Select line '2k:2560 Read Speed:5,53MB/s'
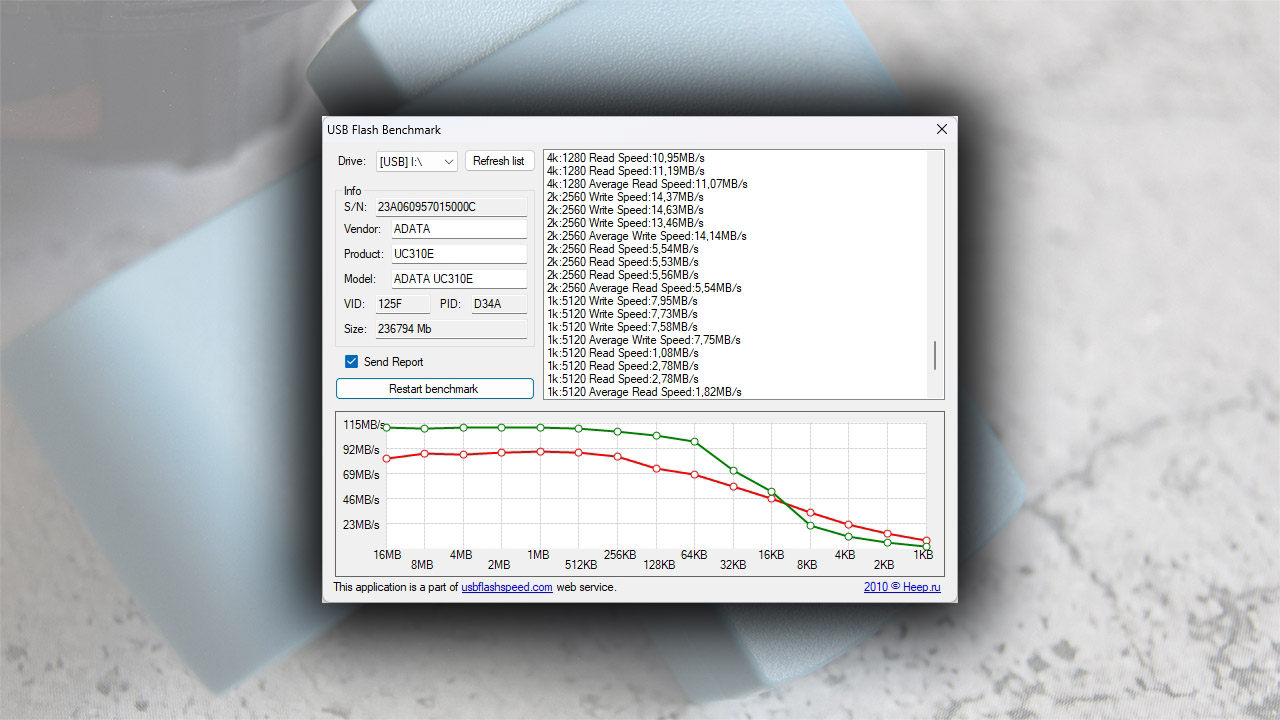 [622, 262]
